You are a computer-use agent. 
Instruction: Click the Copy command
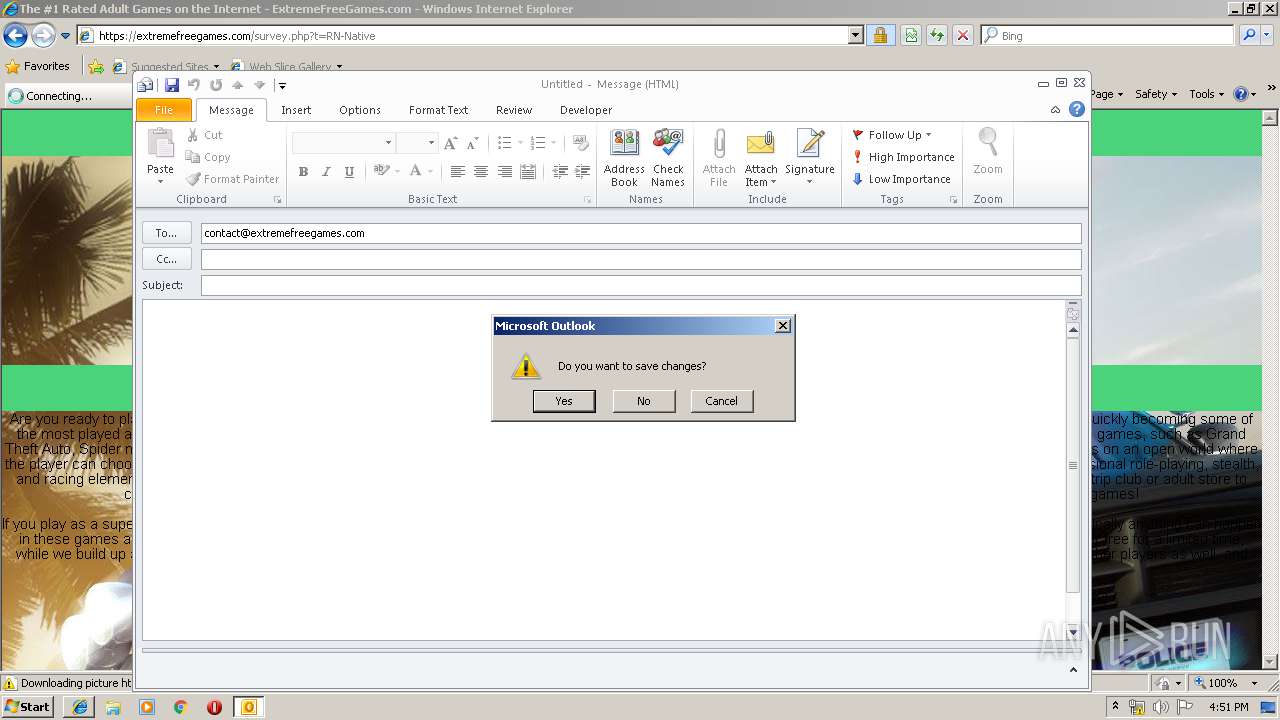click(x=208, y=157)
